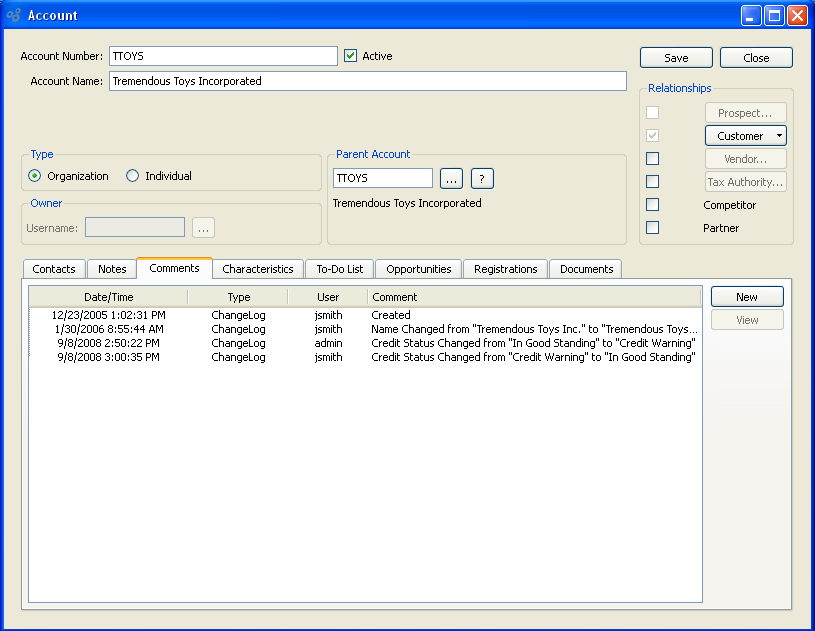Open the Characteristics tab
The width and height of the screenshot is (815, 631).
tap(257, 269)
